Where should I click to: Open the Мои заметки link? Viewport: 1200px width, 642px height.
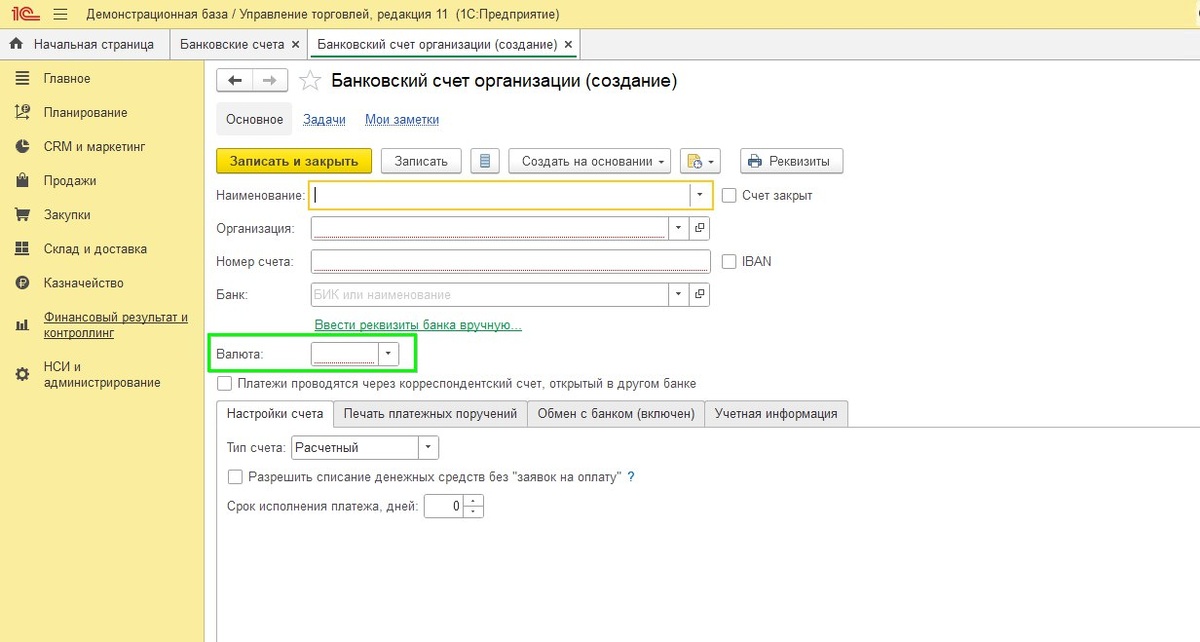click(402, 120)
